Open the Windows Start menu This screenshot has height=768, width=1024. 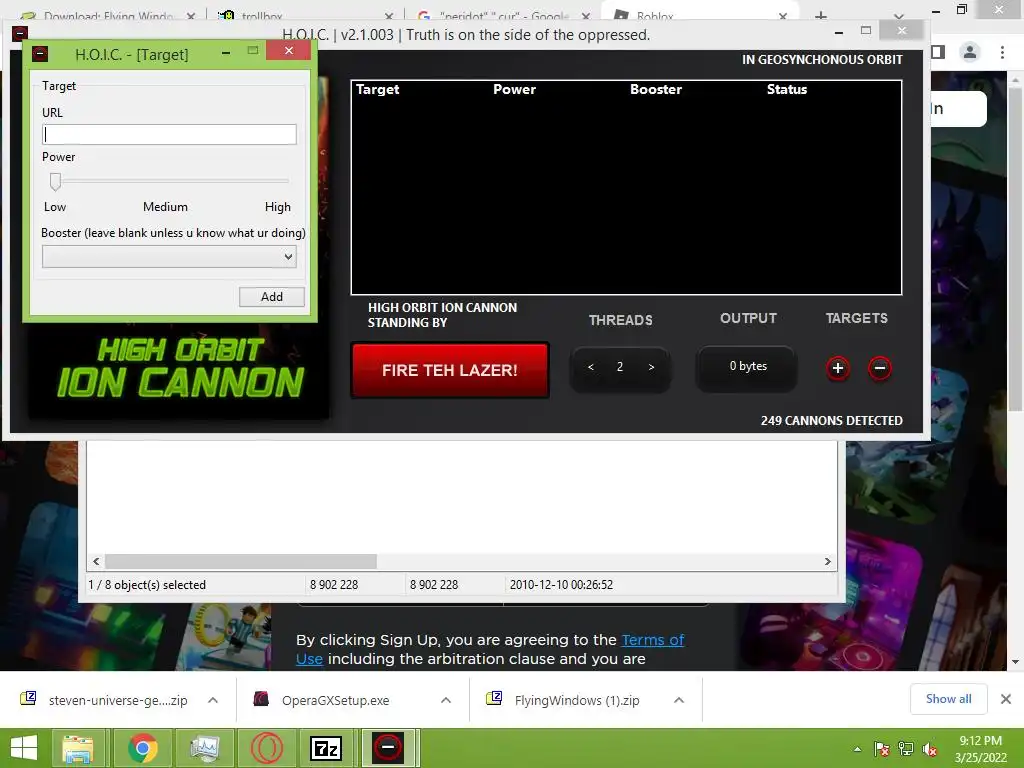[x=24, y=748]
